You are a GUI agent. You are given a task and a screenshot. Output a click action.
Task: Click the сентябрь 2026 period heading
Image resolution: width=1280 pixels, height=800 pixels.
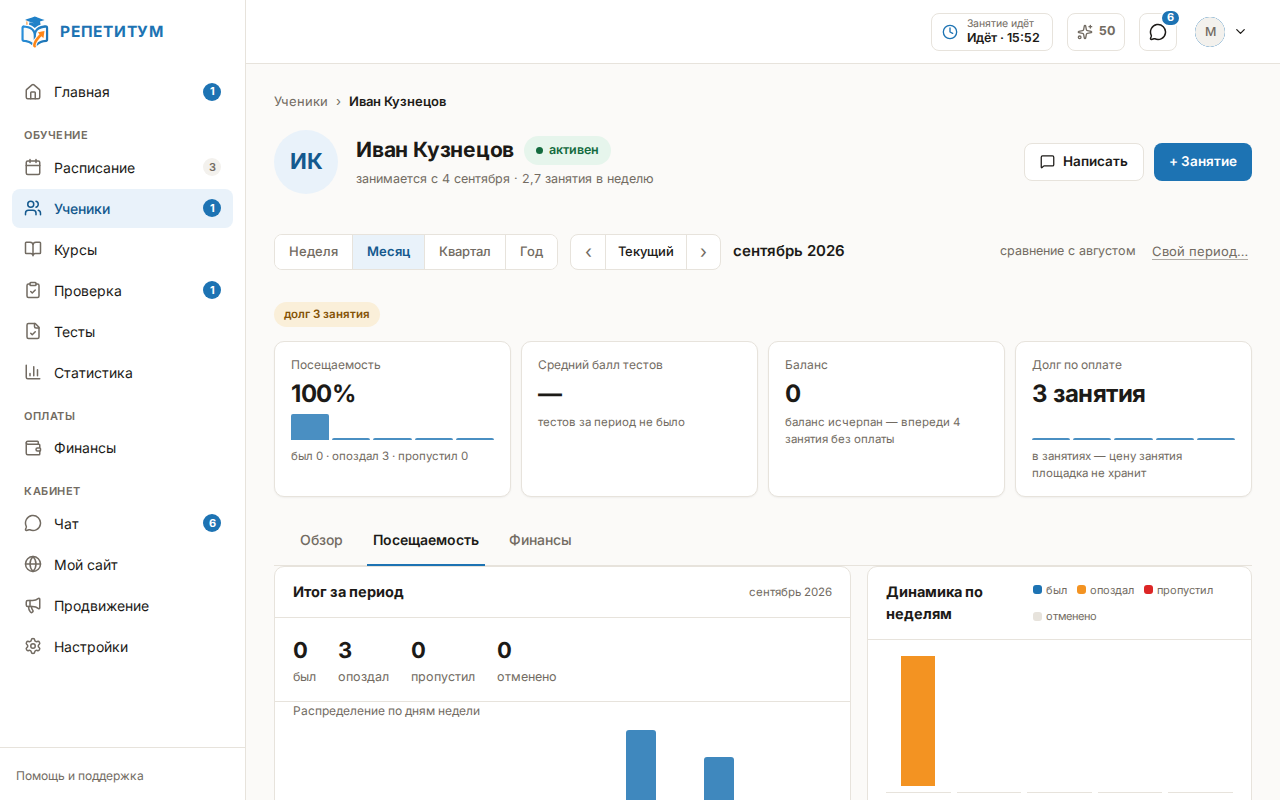coord(789,251)
